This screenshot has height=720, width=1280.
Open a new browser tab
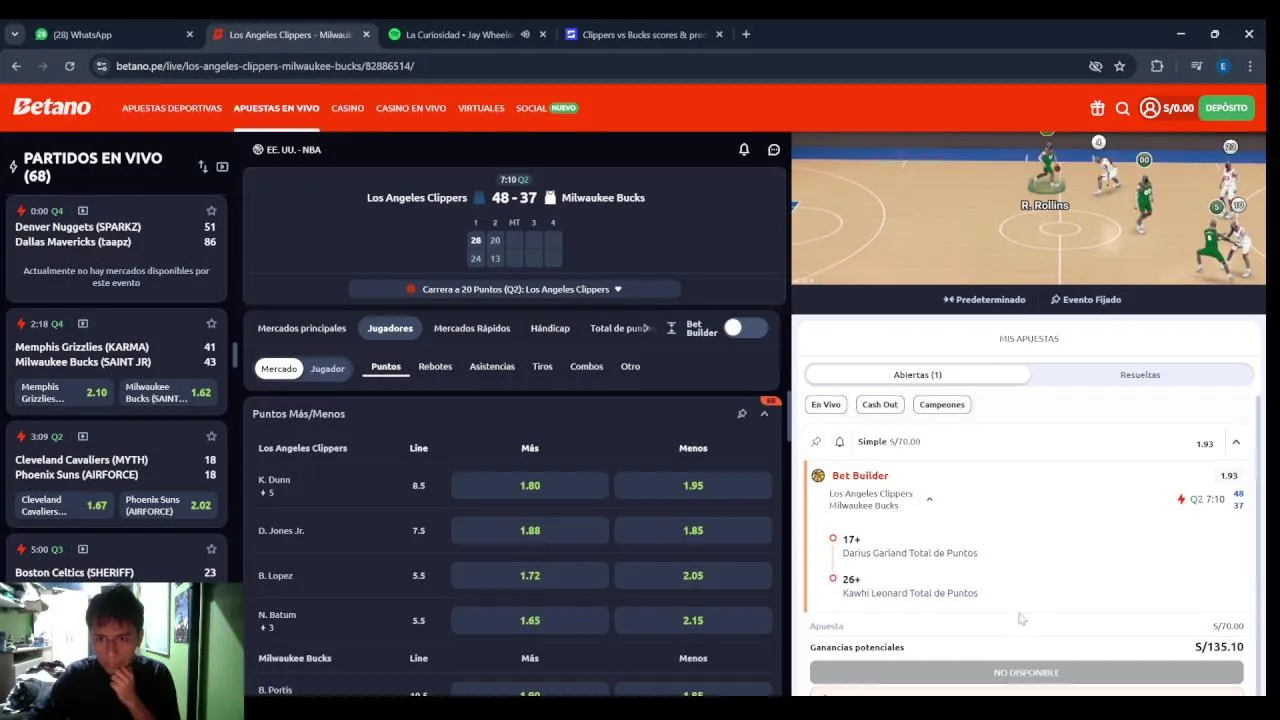[x=746, y=34]
